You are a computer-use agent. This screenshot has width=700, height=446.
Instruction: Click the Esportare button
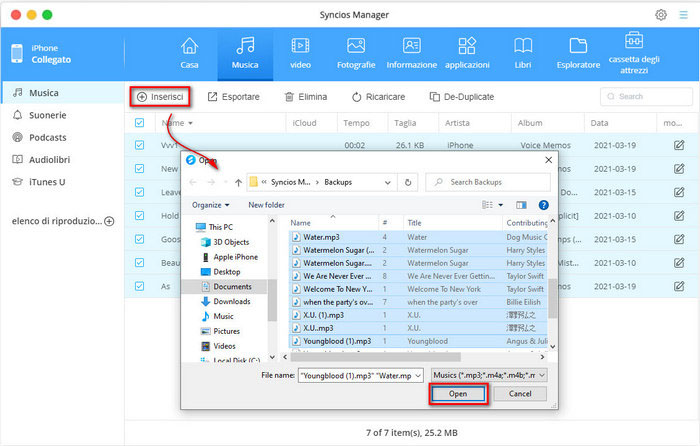pos(233,97)
